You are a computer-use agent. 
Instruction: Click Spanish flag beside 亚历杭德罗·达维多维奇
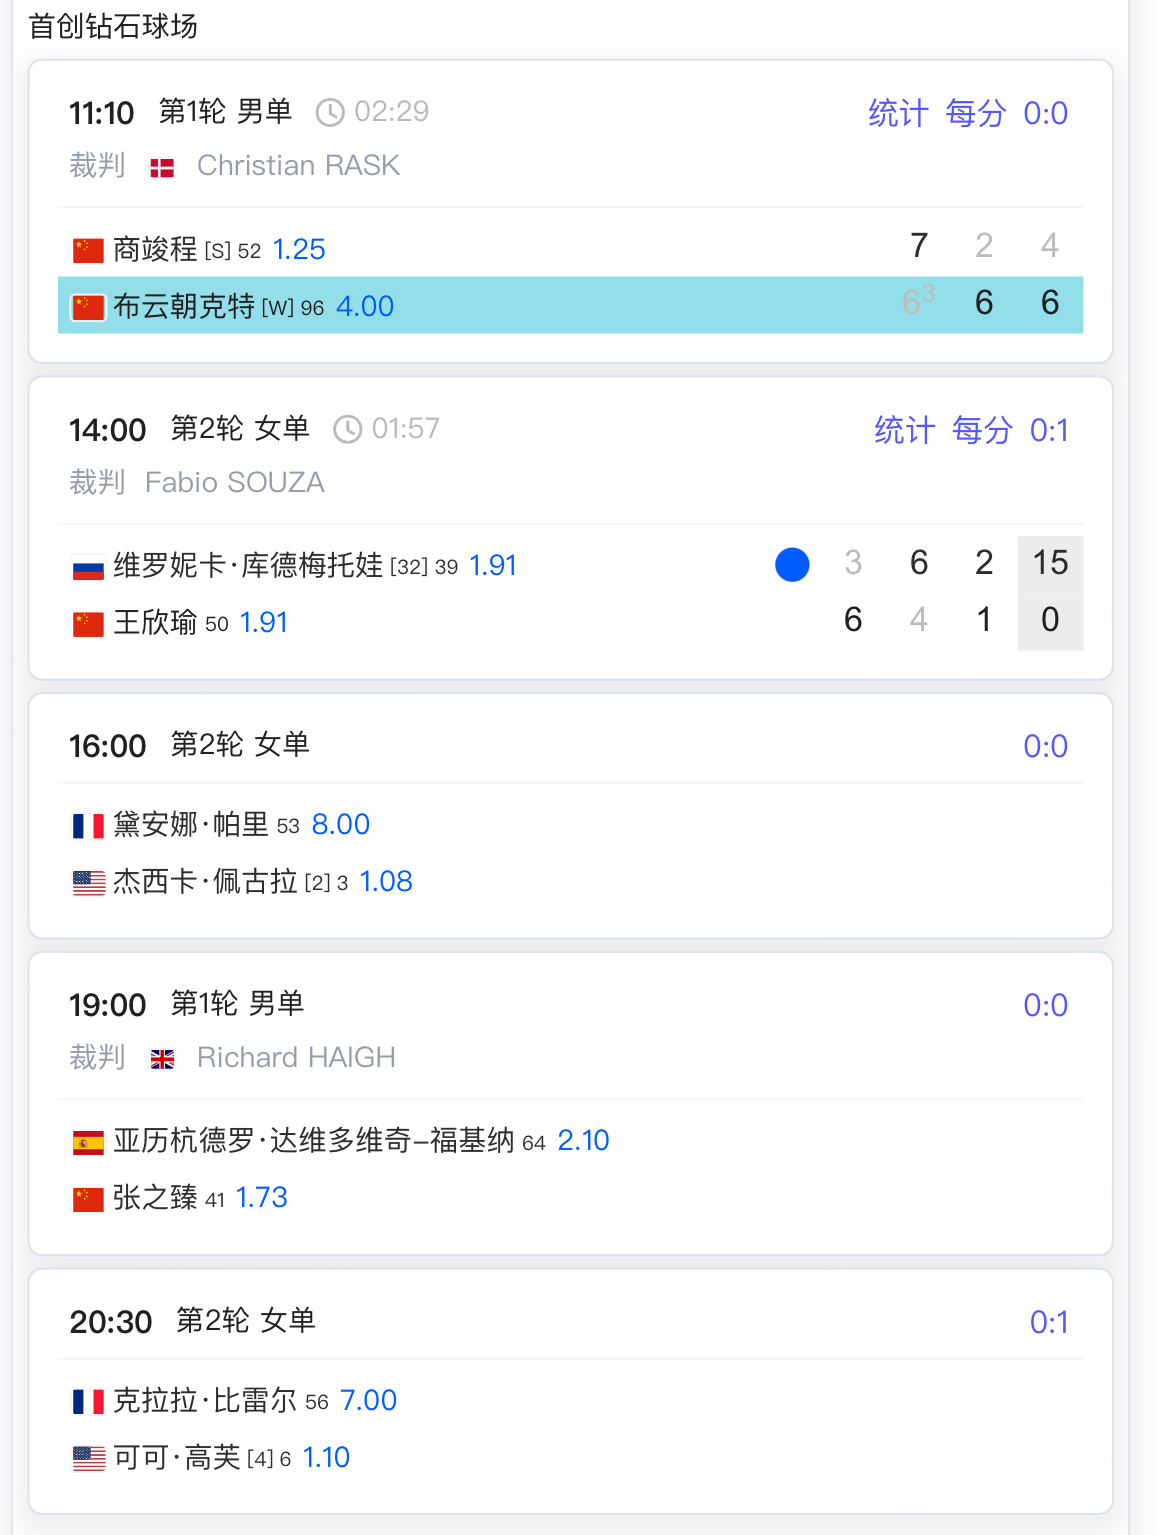[x=88, y=1143]
